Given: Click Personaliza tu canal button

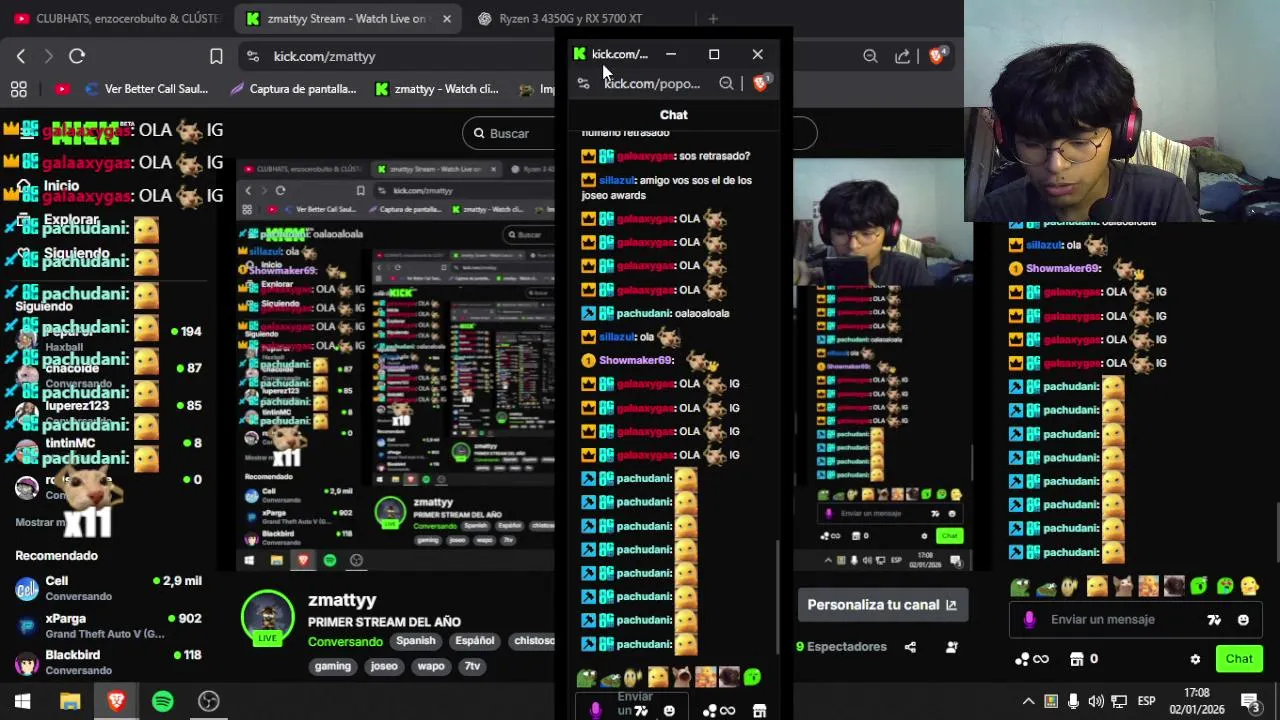Looking at the screenshot, I should click(x=882, y=605).
